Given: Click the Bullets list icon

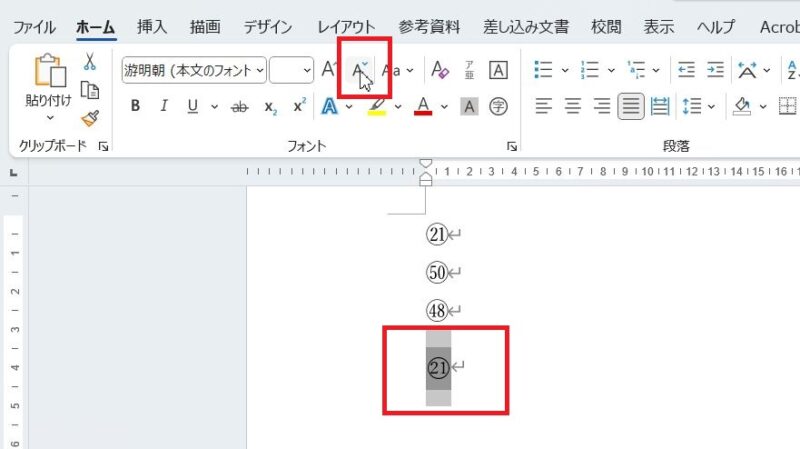Looking at the screenshot, I should tap(543, 69).
